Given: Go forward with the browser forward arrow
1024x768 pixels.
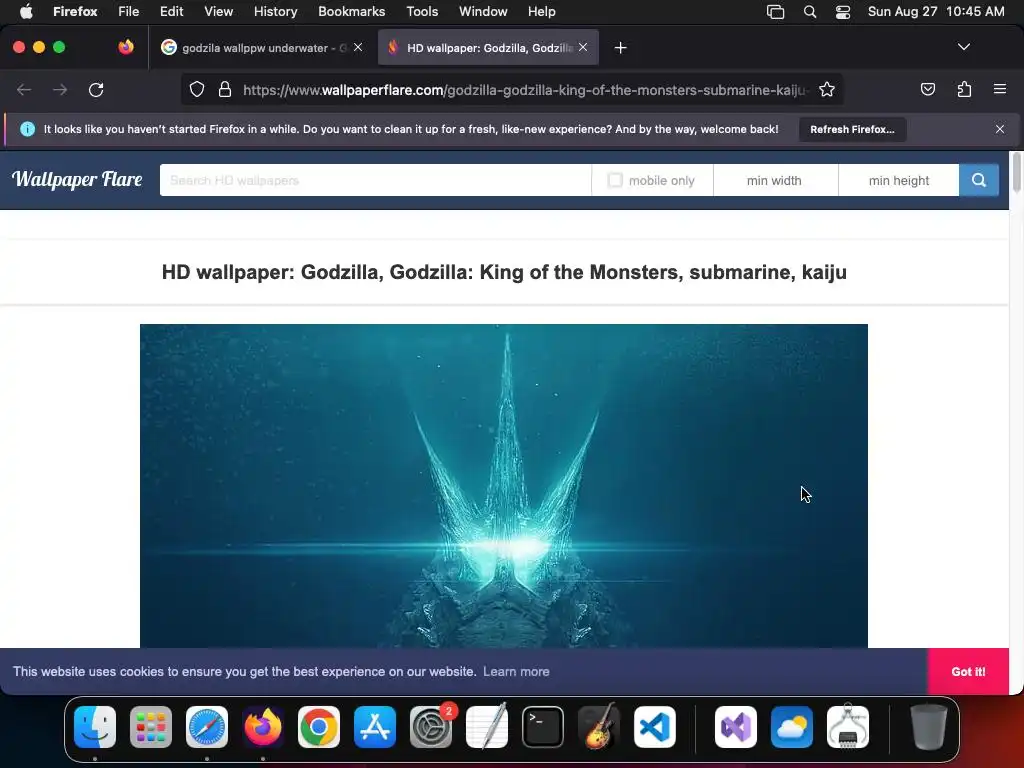Looking at the screenshot, I should point(60,89).
